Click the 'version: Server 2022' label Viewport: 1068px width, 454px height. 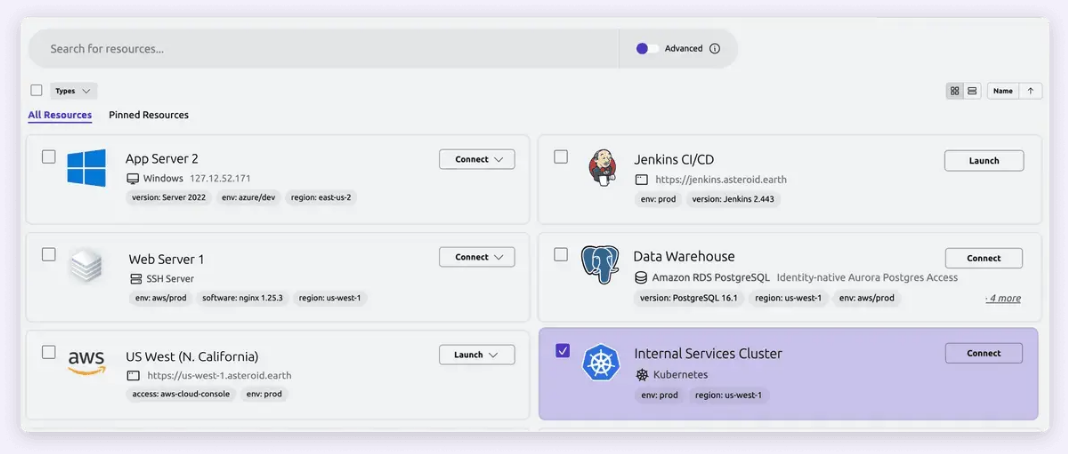point(169,197)
